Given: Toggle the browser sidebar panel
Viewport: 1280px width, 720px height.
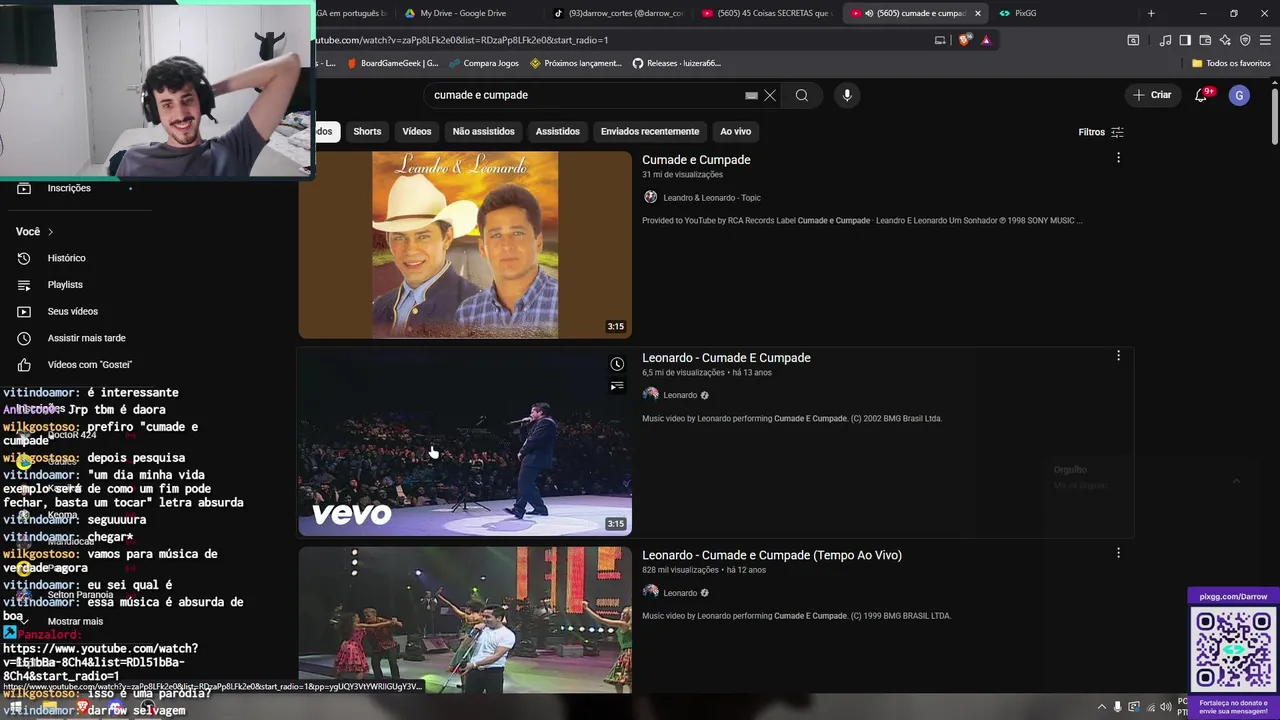Looking at the screenshot, I should (1185, 40).
